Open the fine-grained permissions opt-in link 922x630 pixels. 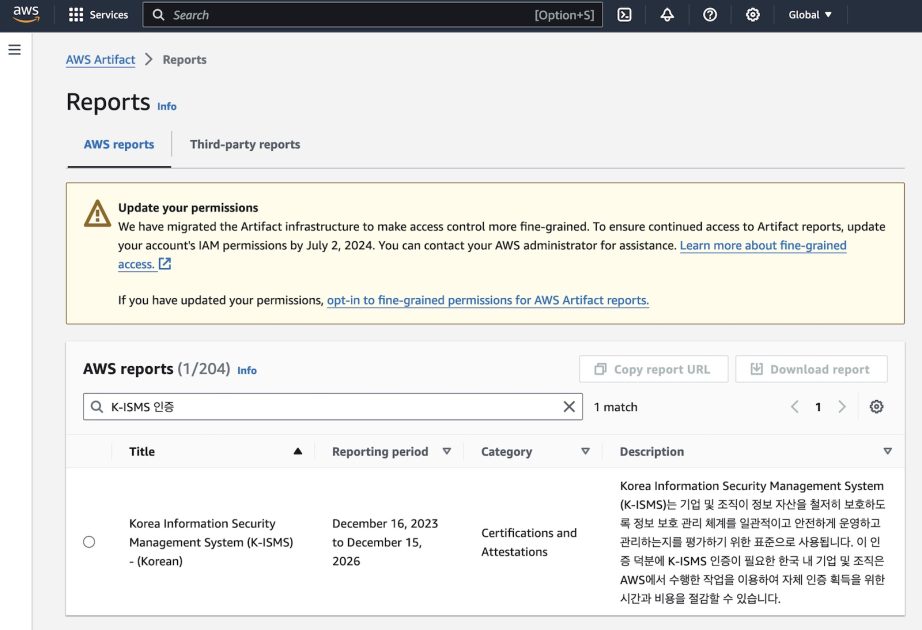pos(487,299)
